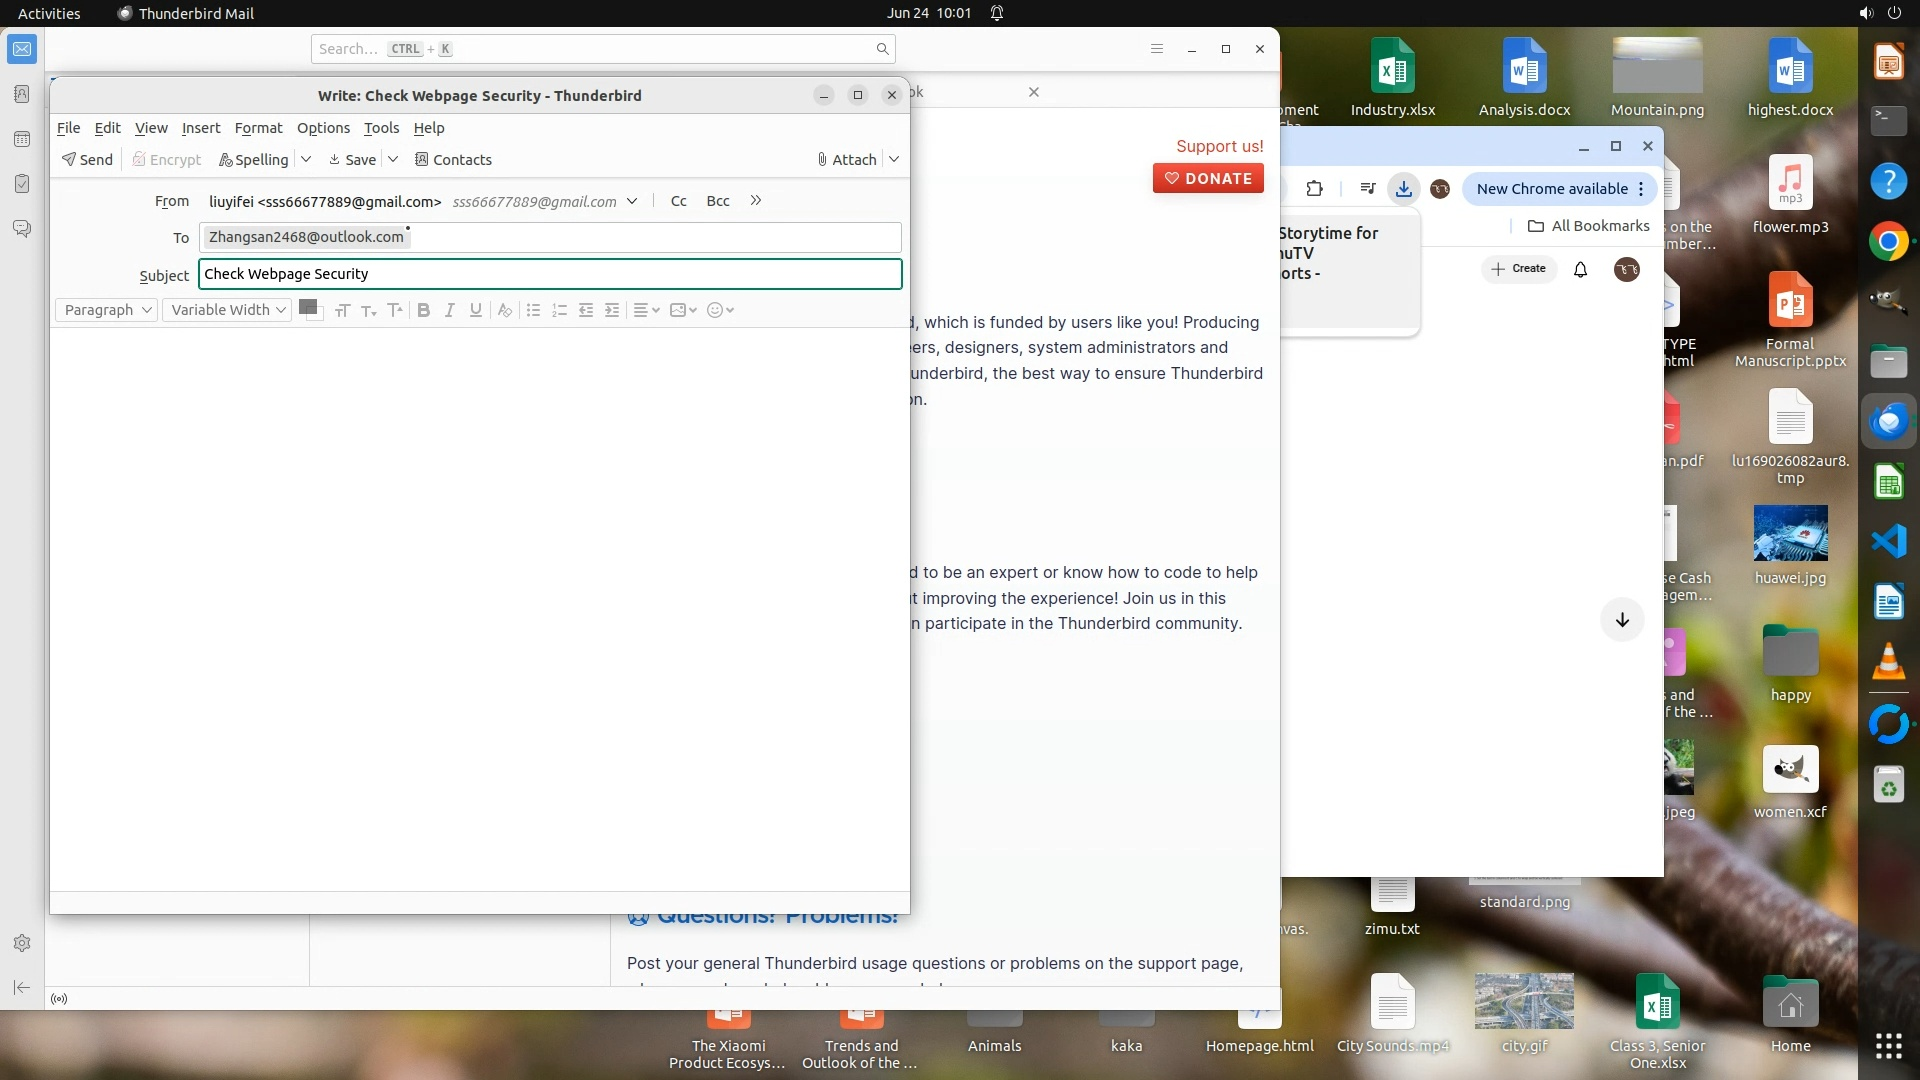Toggle bold formatting
This screenshot has width=1920, height=1080.
424,310
